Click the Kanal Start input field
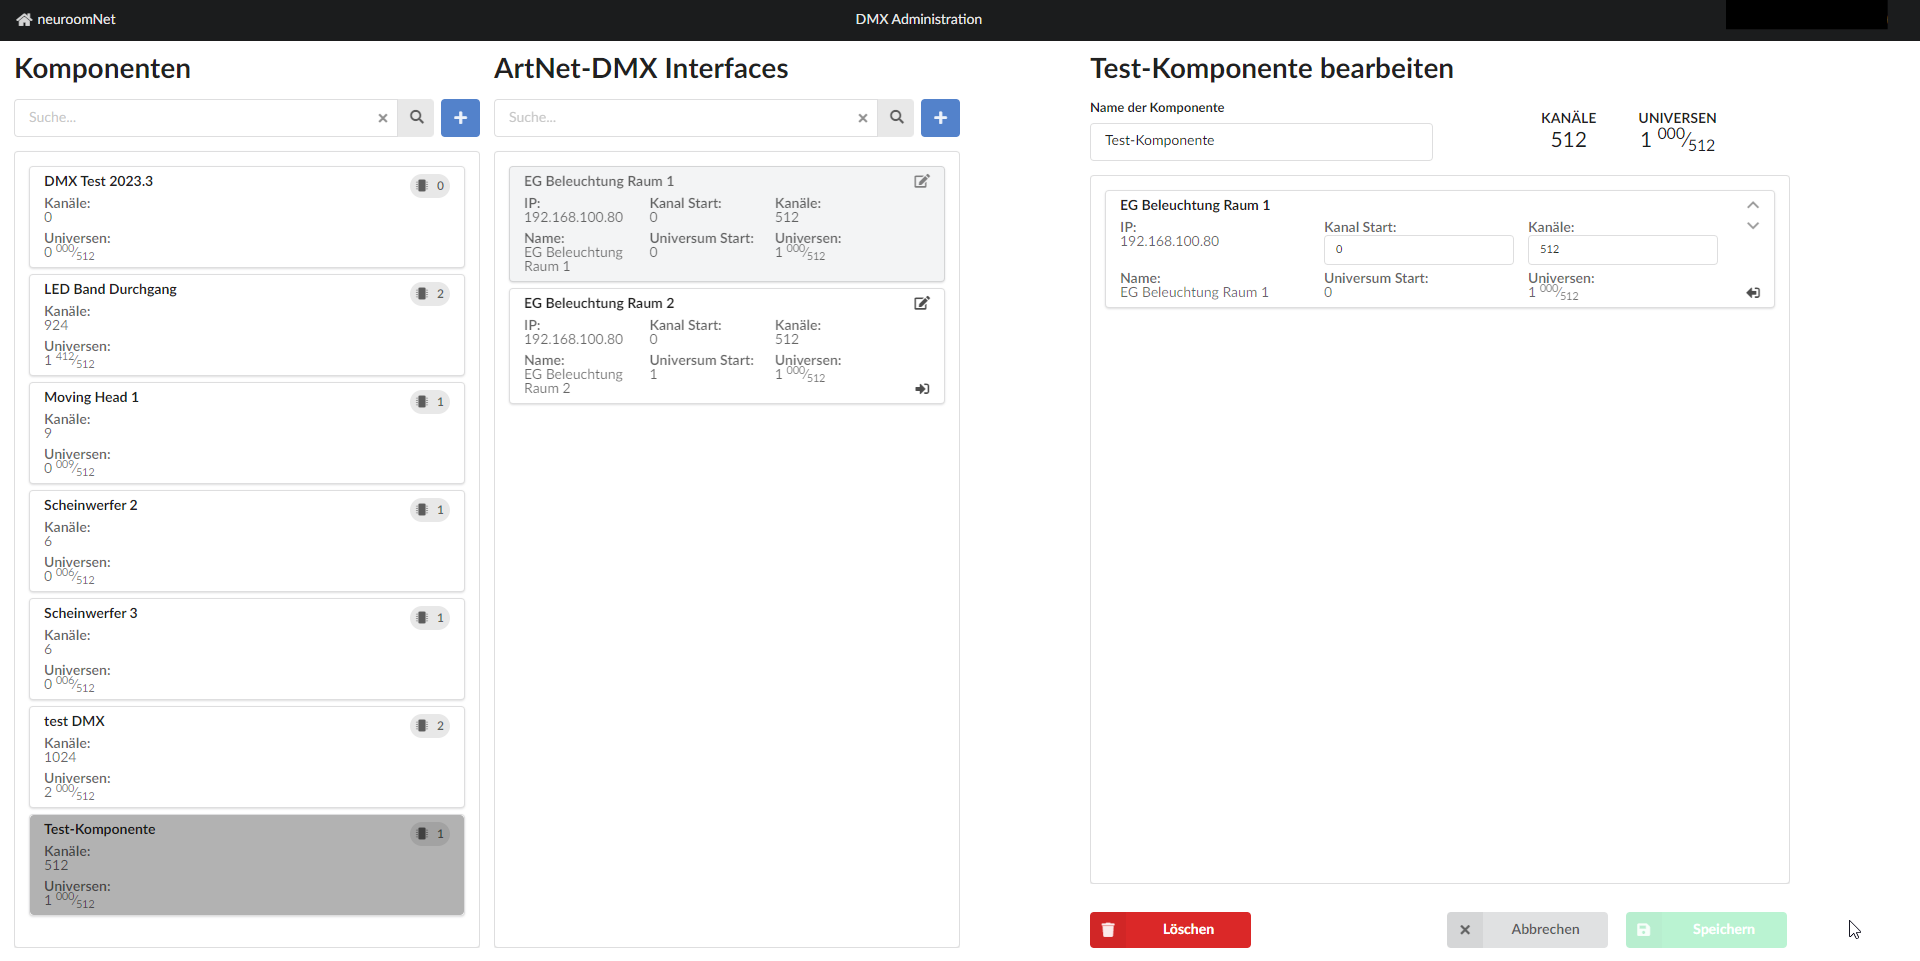 click(x=1418, y=250)
